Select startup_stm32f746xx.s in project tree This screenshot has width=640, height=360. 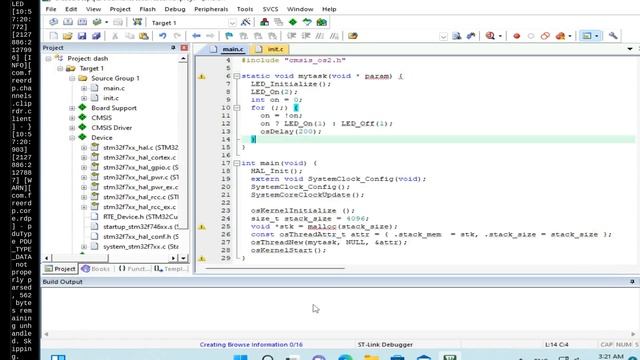point(140,227)
